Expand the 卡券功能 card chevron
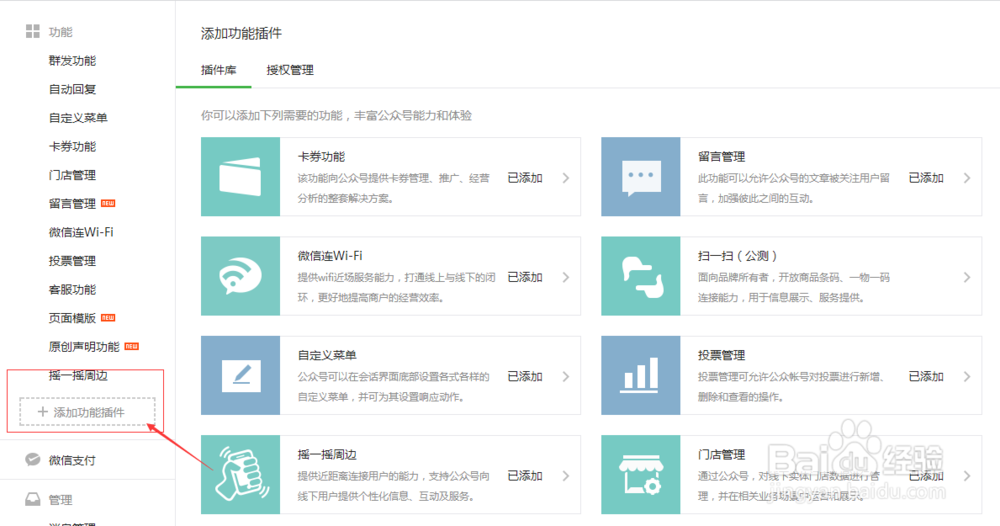 tap(566, 178)
